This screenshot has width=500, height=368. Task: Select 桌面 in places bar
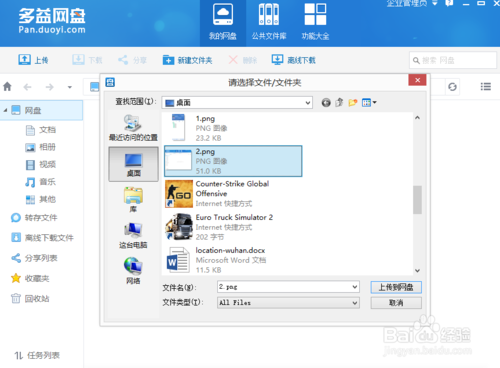click(133, 164)
